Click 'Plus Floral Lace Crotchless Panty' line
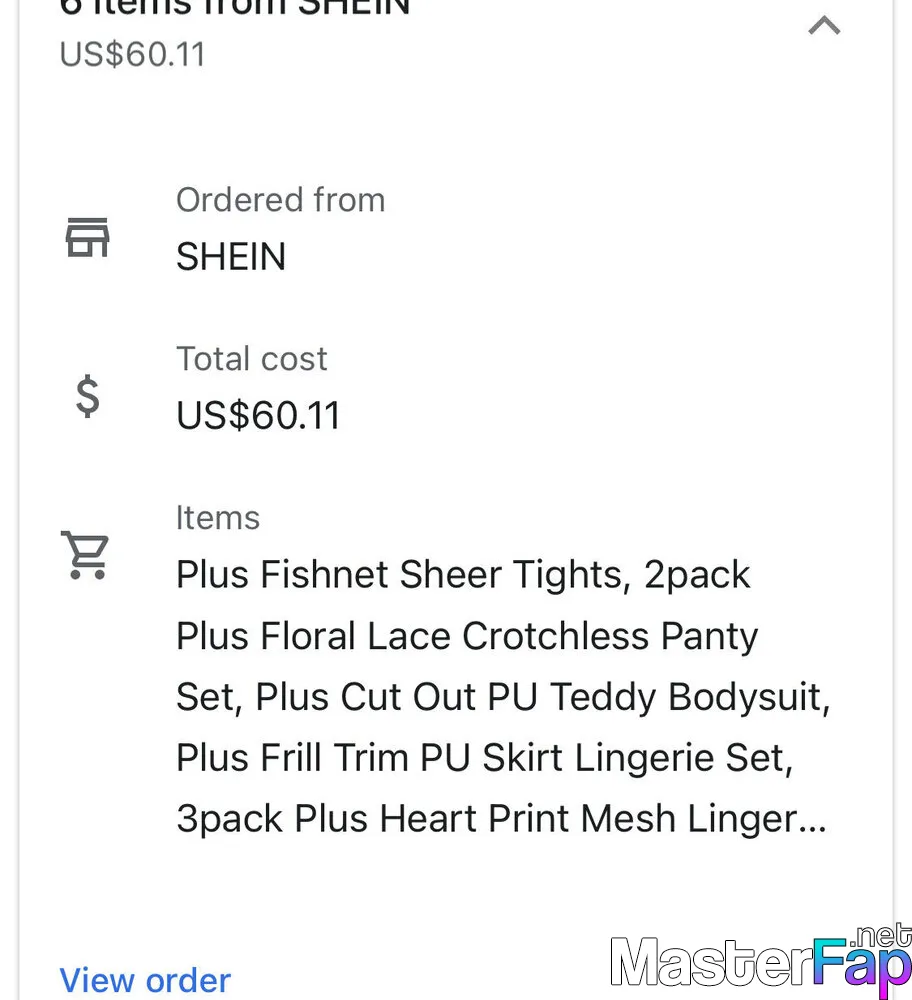This screenshot has width=912, height=1000. (467, 636)
